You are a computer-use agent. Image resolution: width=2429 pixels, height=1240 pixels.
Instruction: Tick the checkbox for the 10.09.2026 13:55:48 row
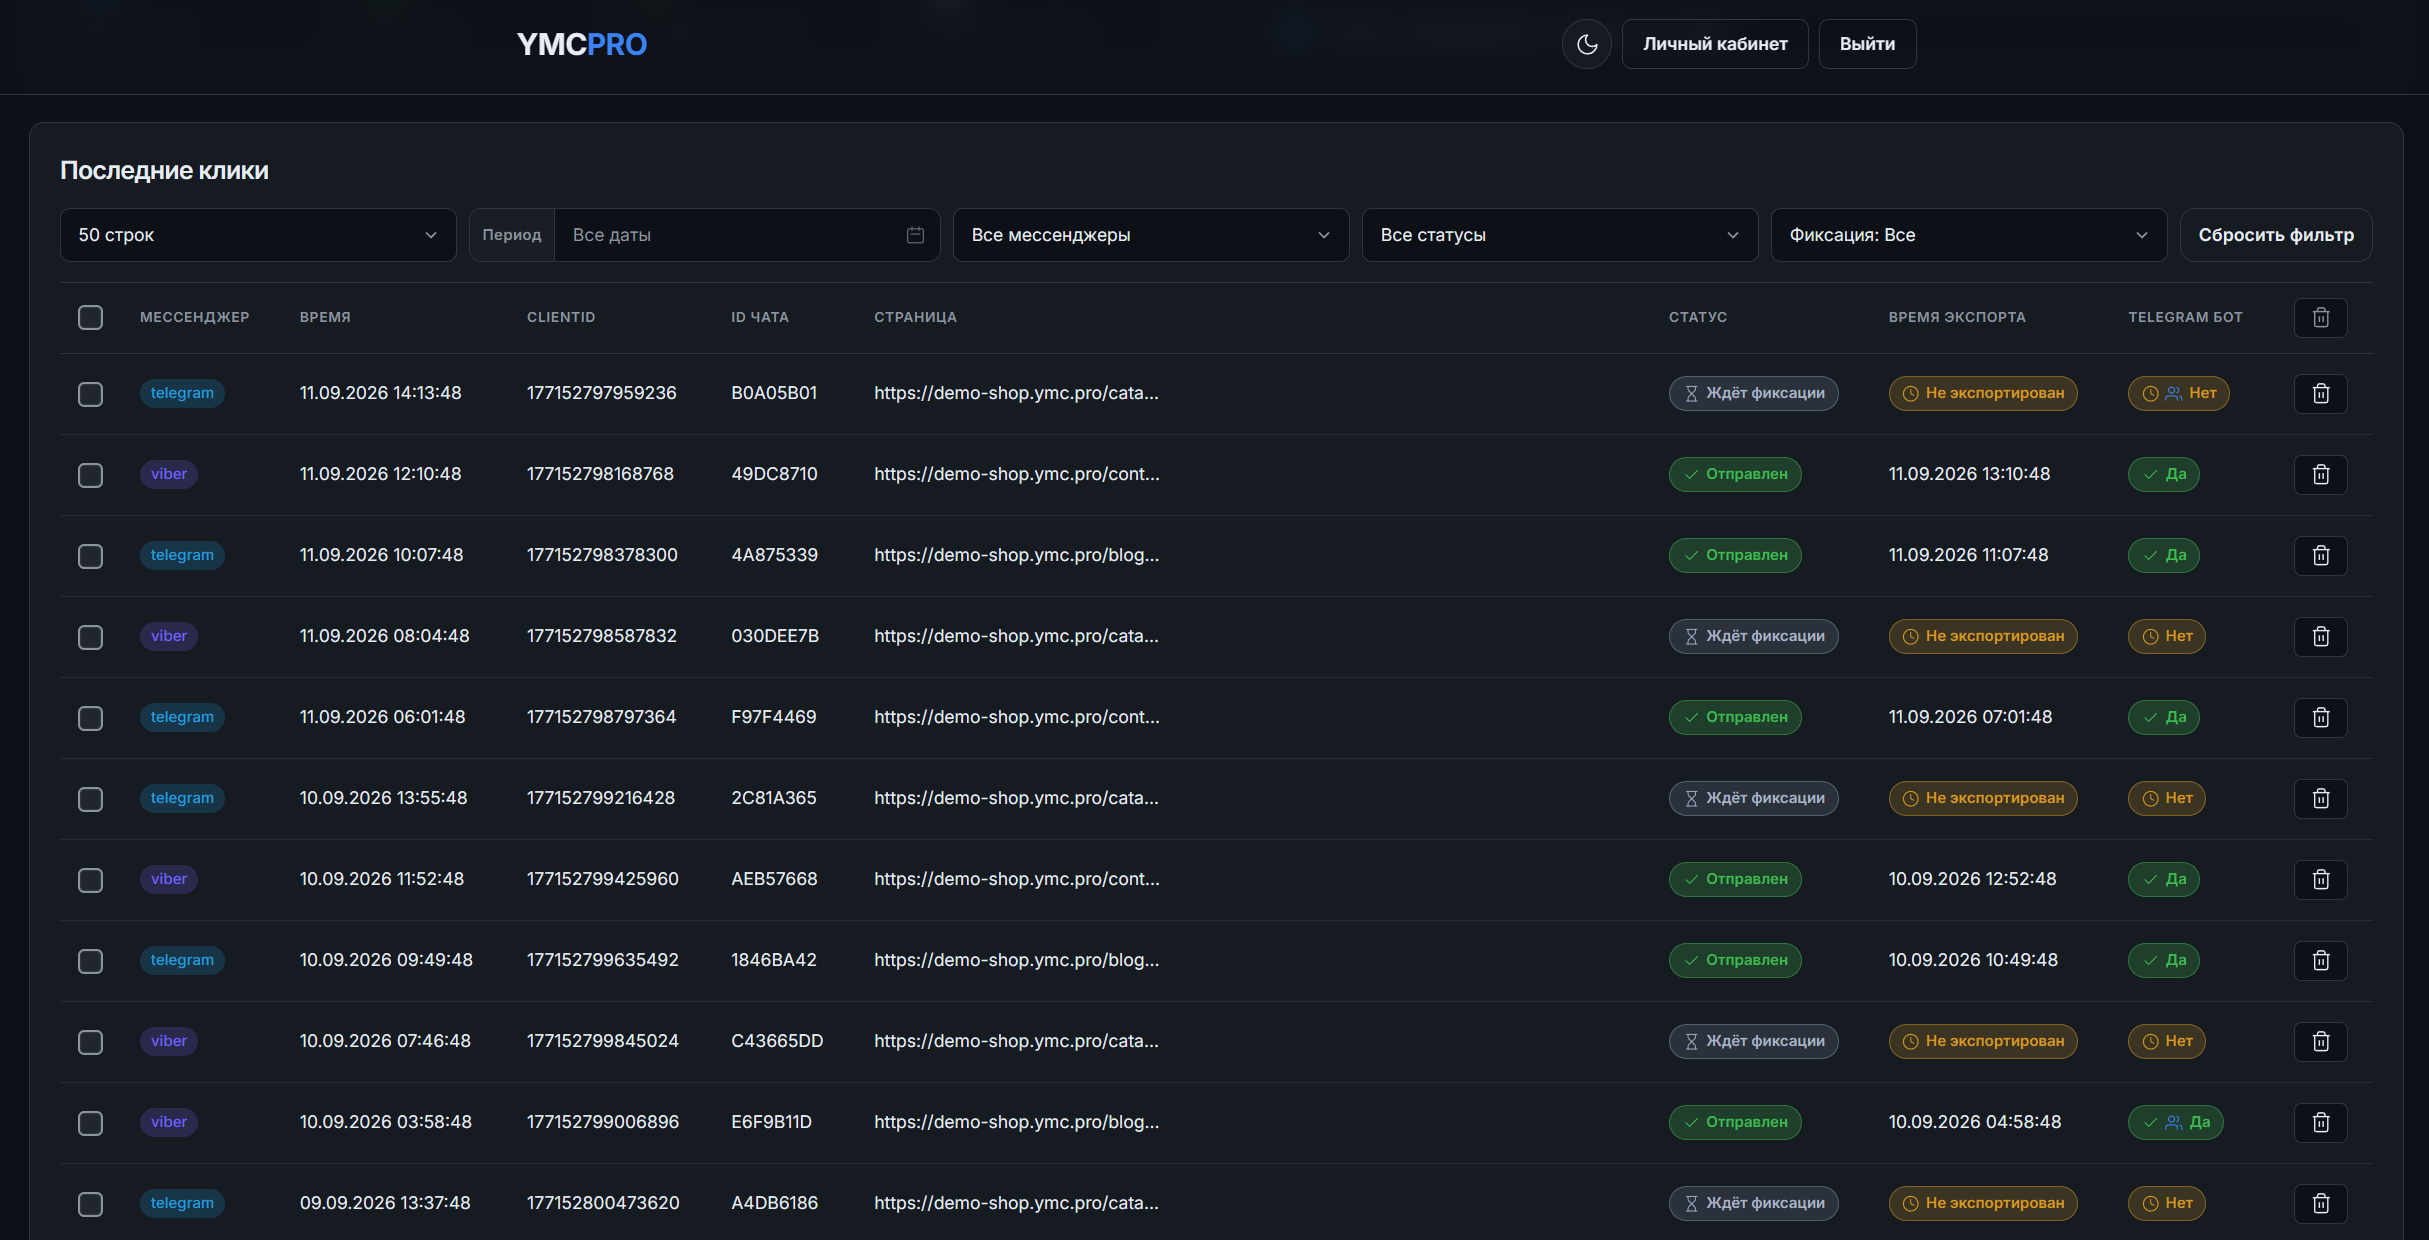pos(90,799)
